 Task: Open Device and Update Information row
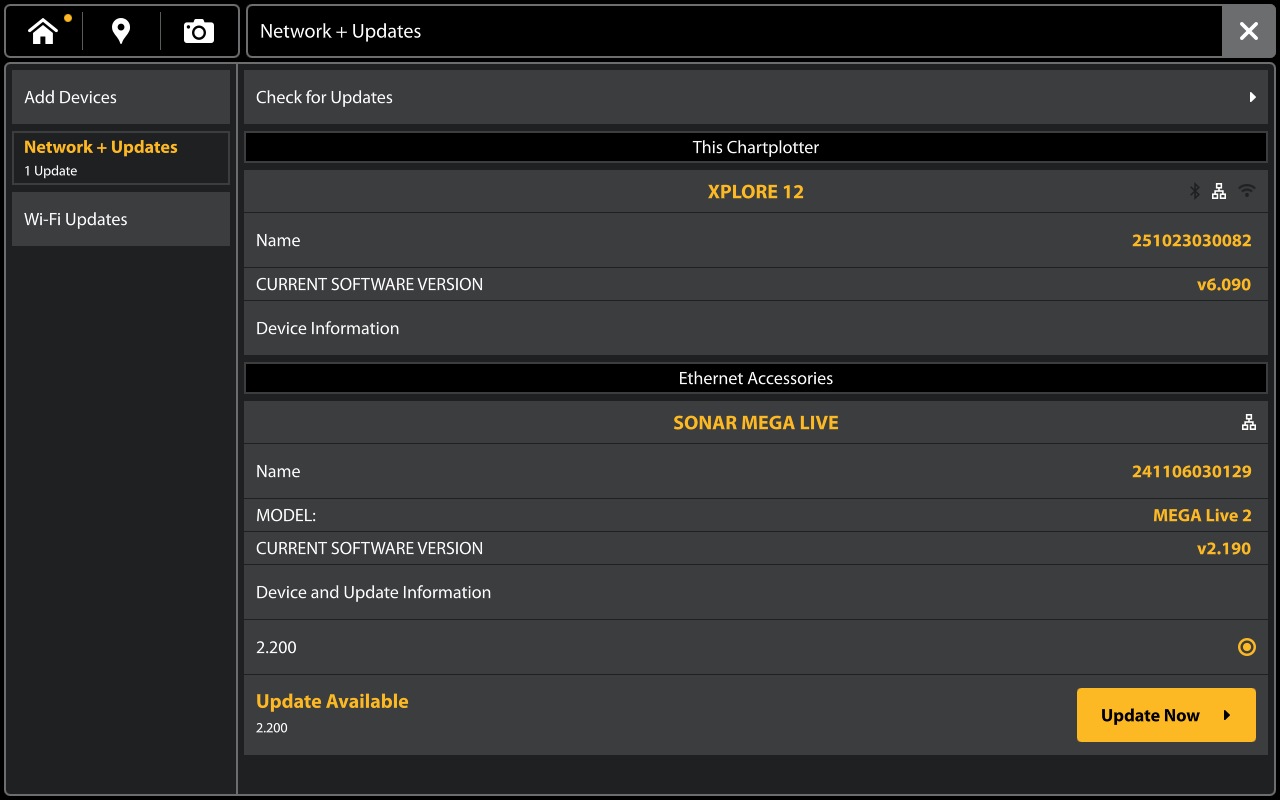point(755,592)
